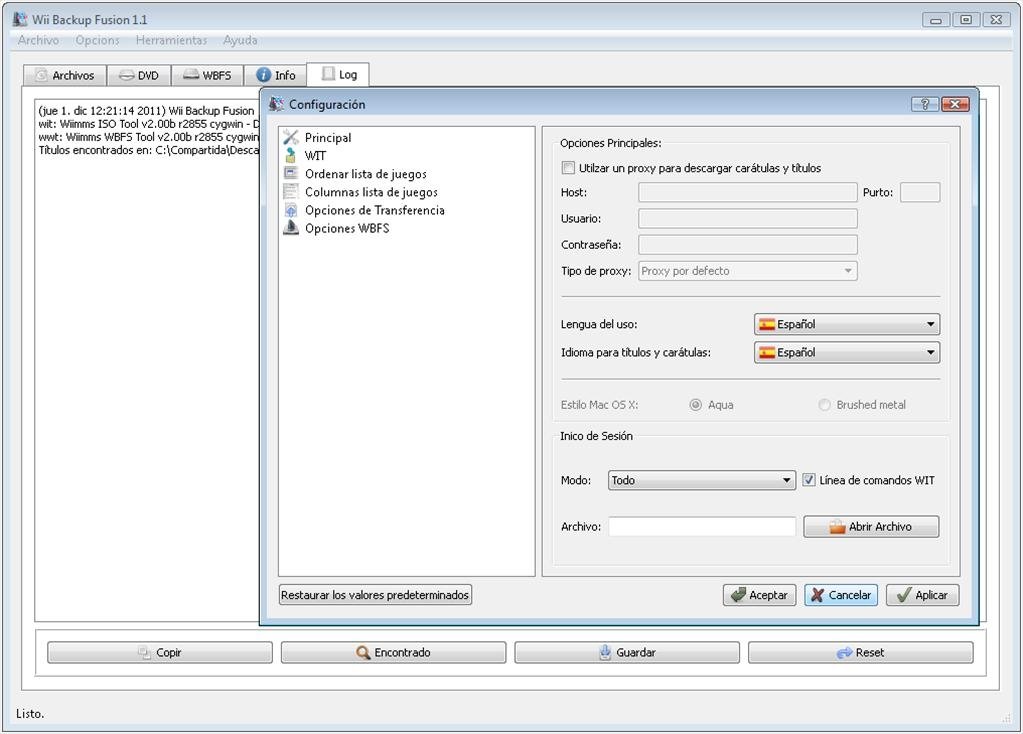Click the Ordenar lista de juegos icon
Image resolution: width=1023 pixels, height=734 pixels.
[291, 174]
